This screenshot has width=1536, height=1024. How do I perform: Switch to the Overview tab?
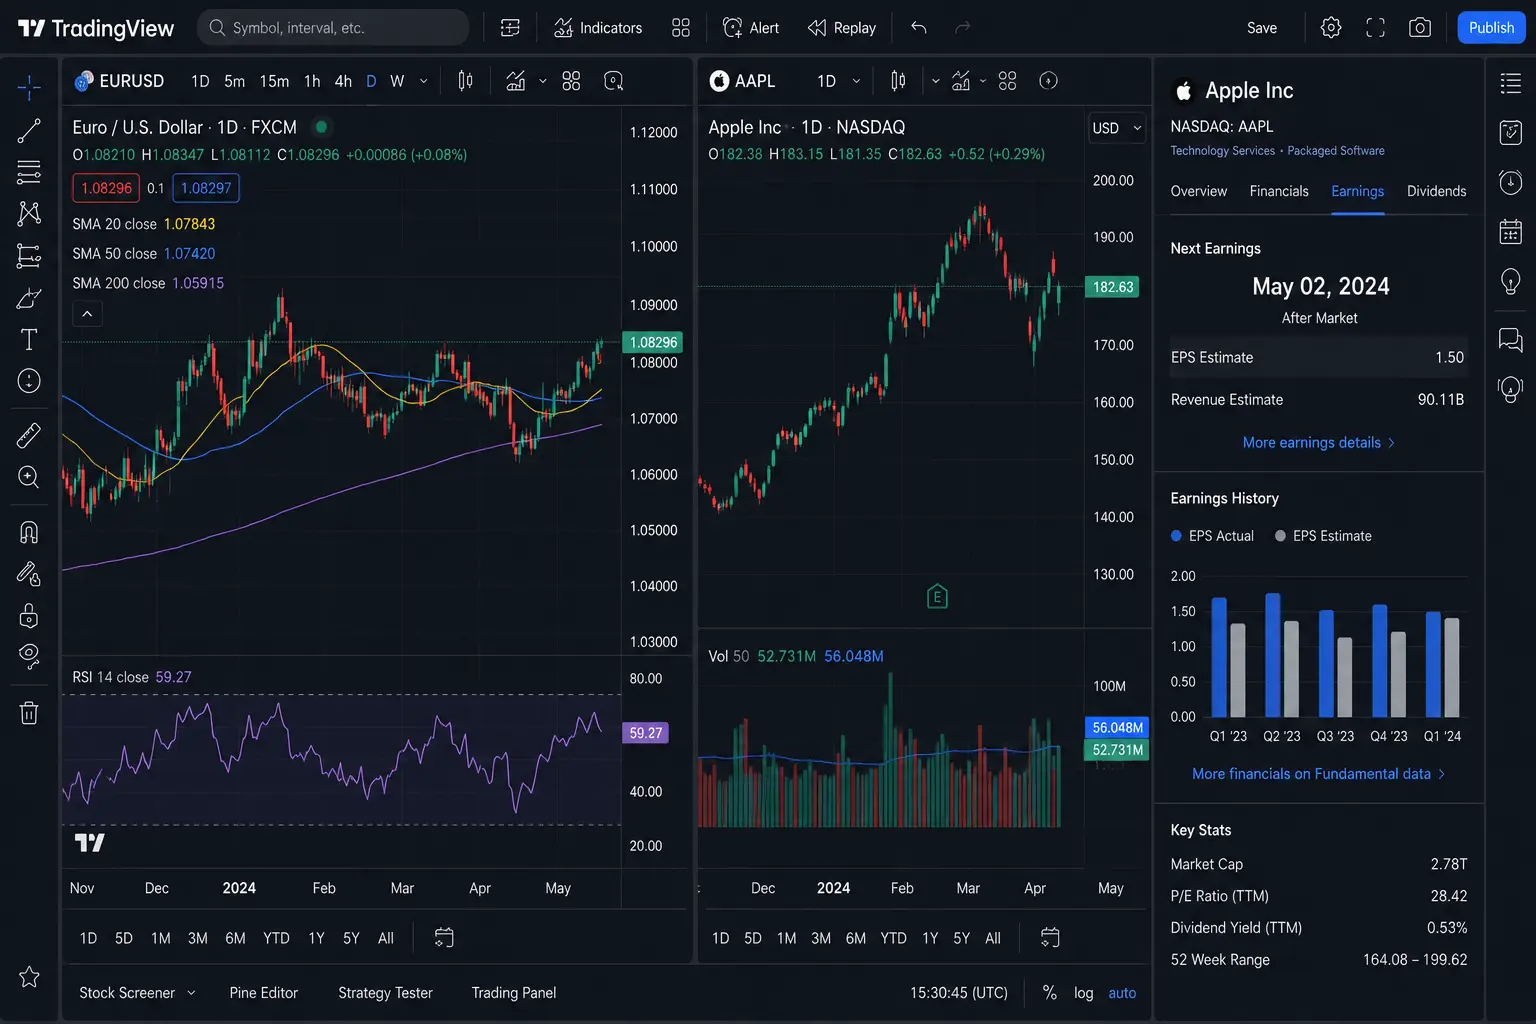(x=1198, y=191)
